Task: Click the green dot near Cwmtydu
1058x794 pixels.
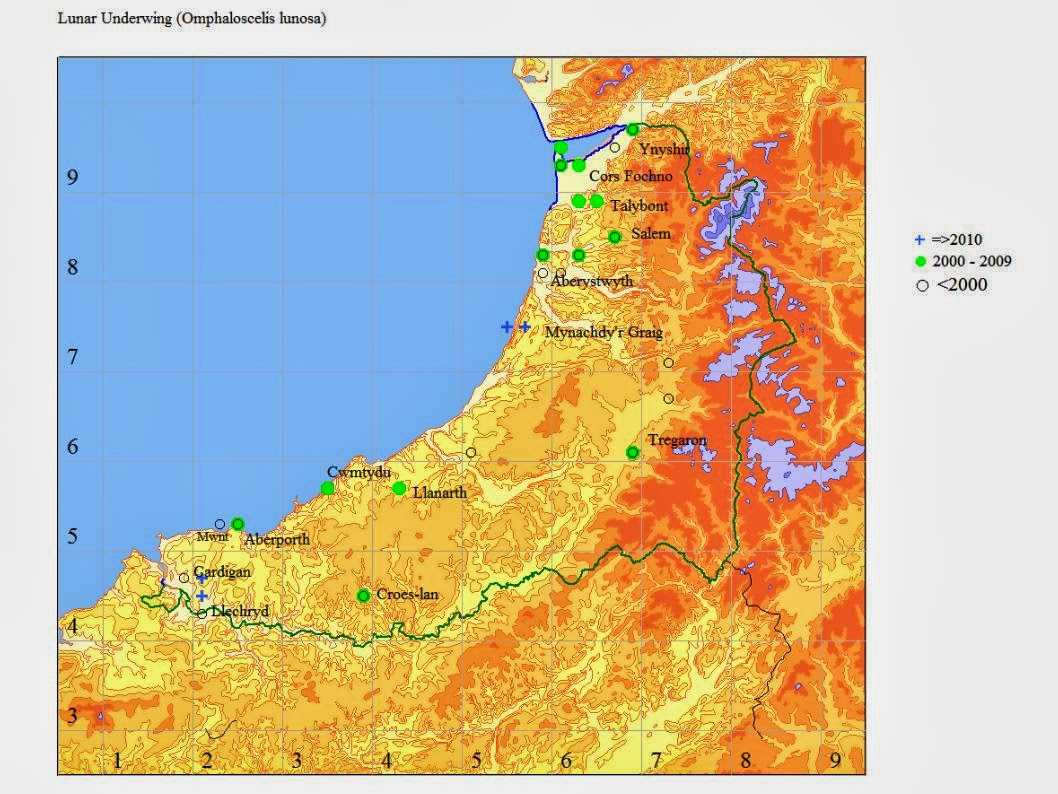Action: click(328, 486)
